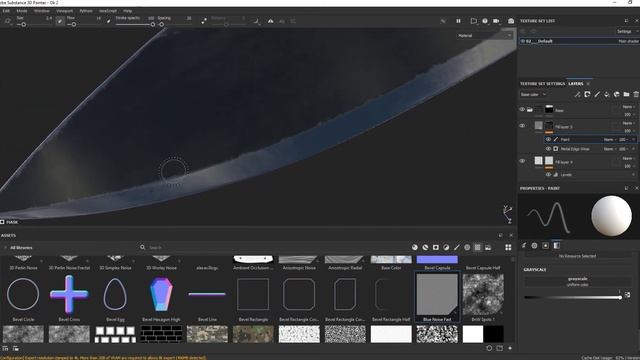The image size is (640, 360).
Task: Click the camera screenshot icon in top toolbar
Action: coord(511,21)
